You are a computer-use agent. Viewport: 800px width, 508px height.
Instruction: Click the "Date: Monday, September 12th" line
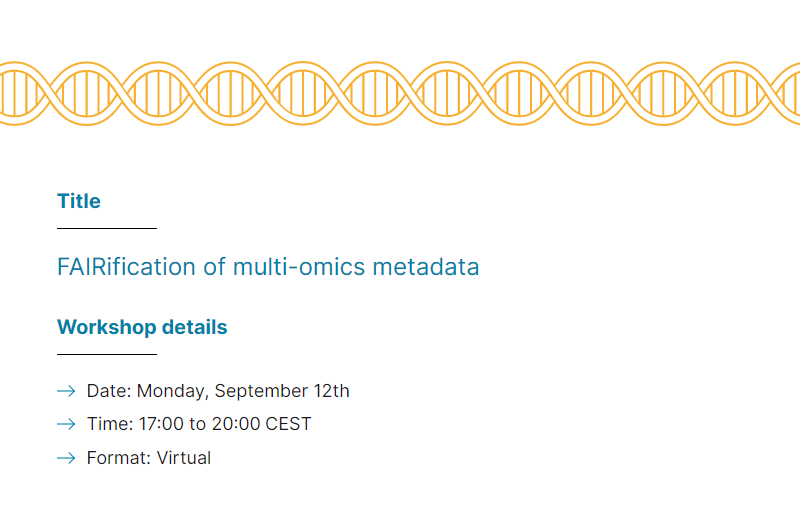(x=218, y=391)
